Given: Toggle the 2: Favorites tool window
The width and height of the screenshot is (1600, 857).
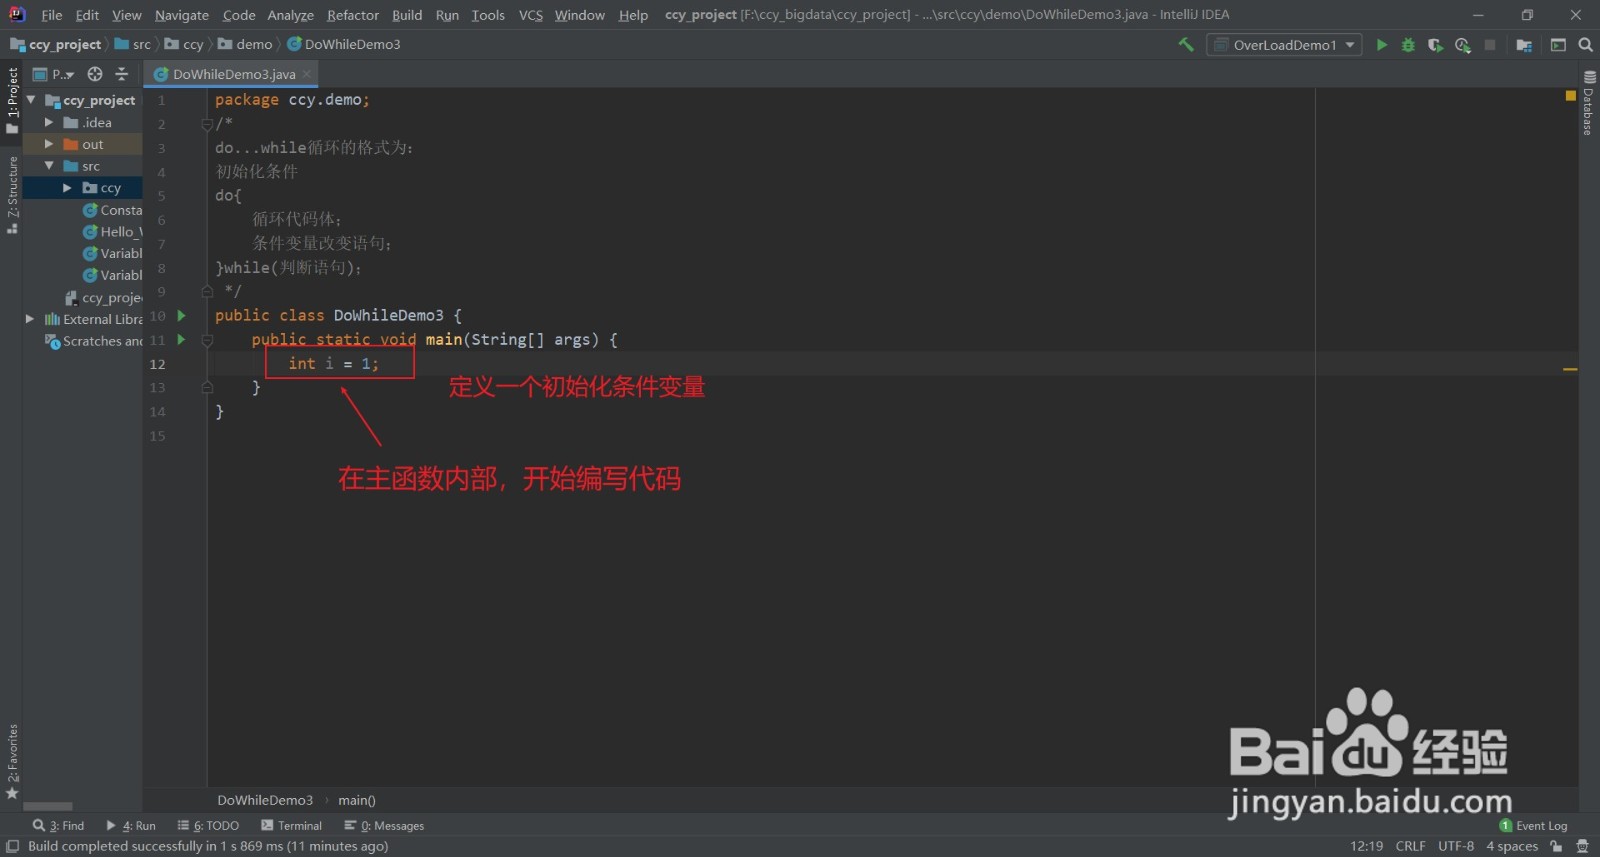Looking at the screenshot, I should pyautogui.click(x=12, y=761).
